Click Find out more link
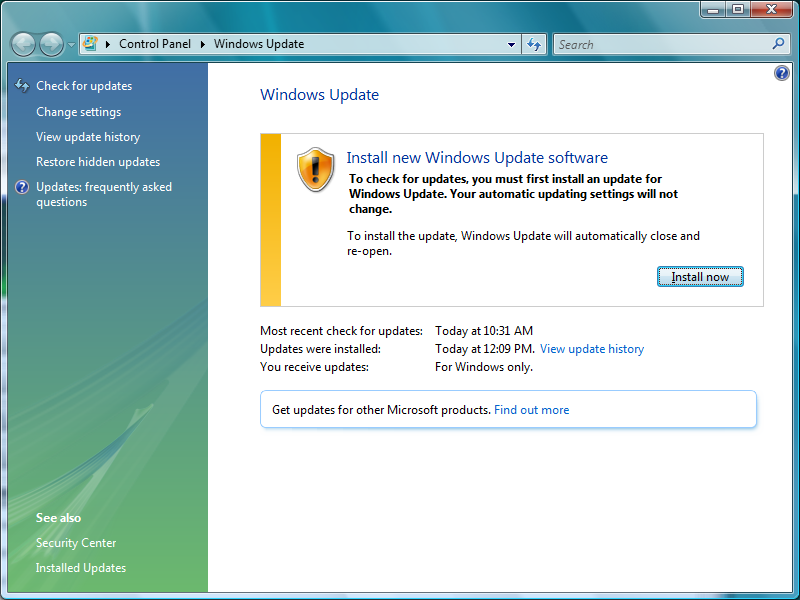800x600 pixels. (x=532, y=410)
